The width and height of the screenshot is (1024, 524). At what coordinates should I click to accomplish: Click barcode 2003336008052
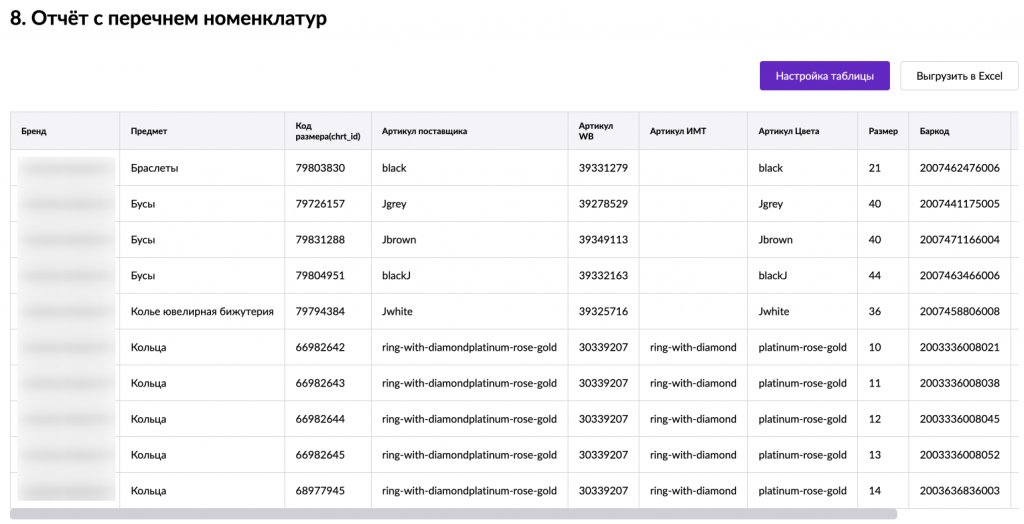[x=959, y=455]
